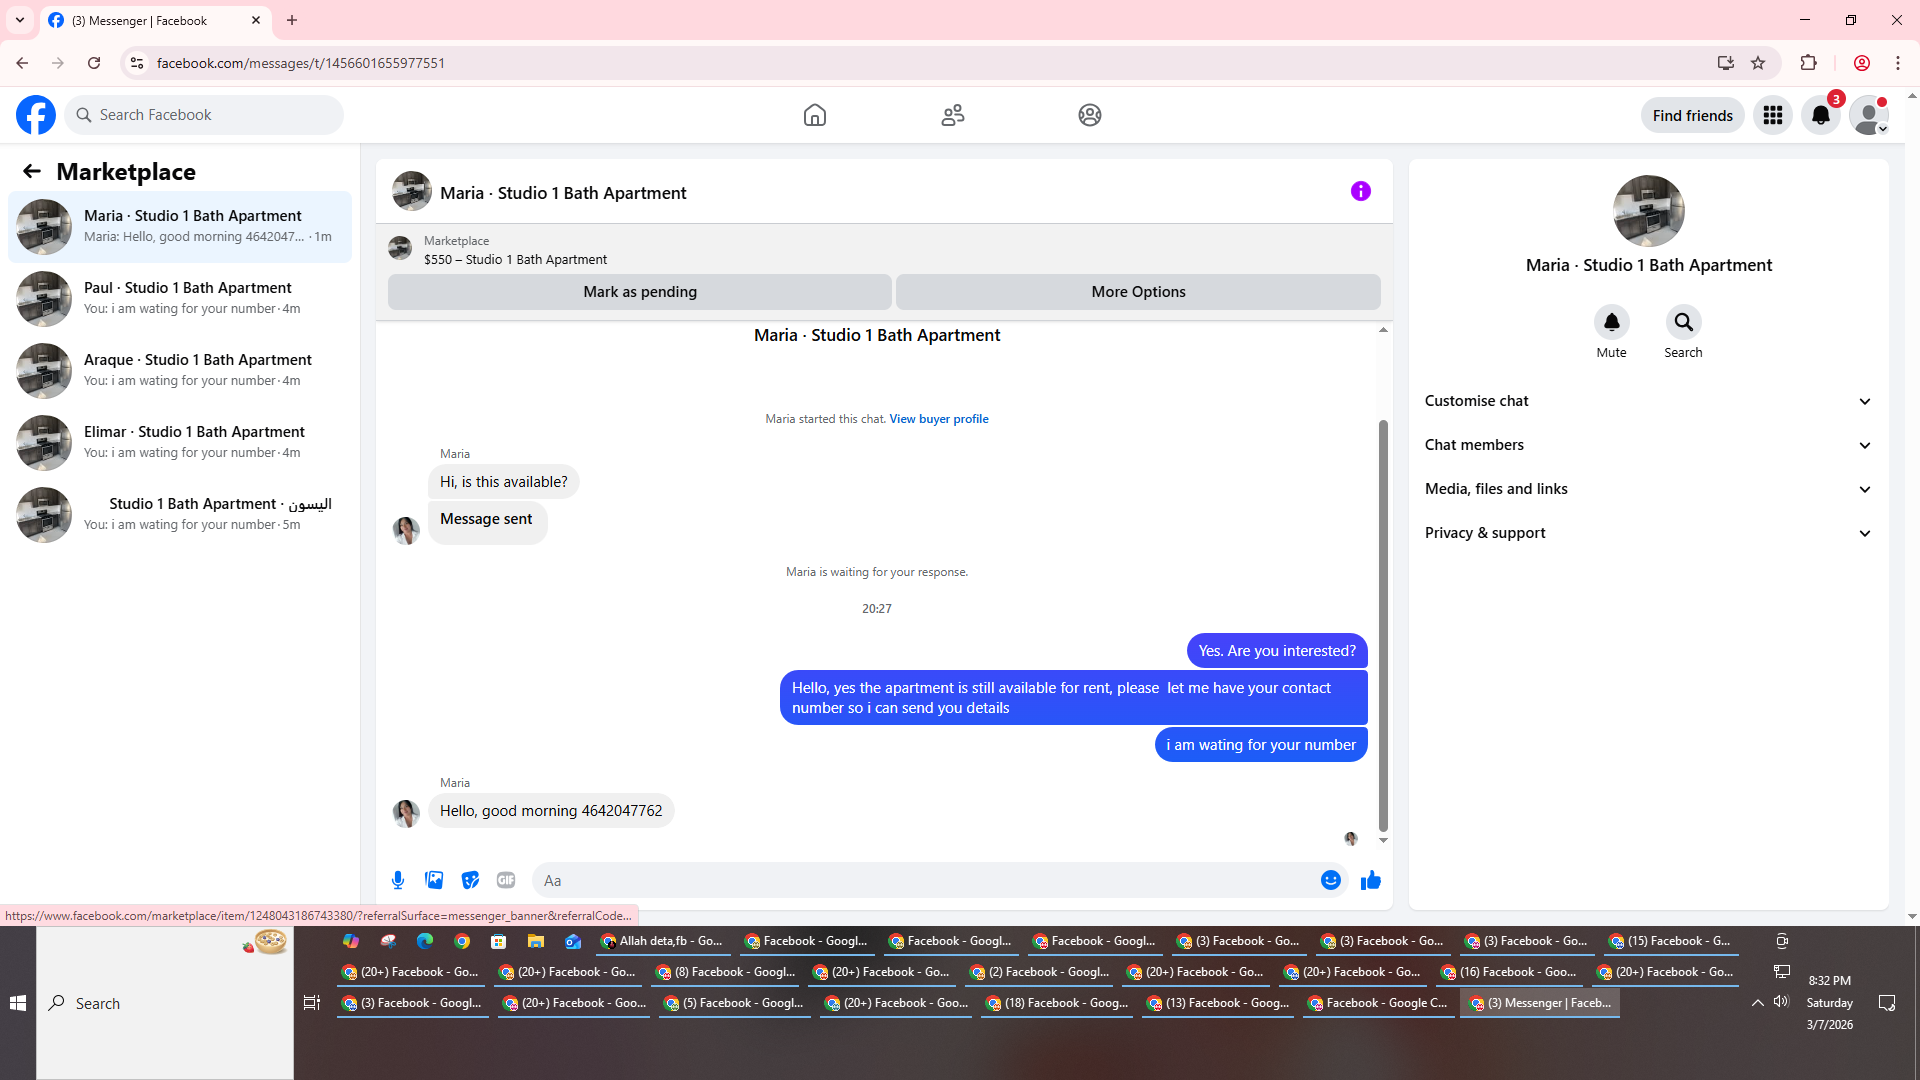Viewport: 1920px width, 1080px height.
Task: Send a thumbs-up like
Action: pos(1371,880)
